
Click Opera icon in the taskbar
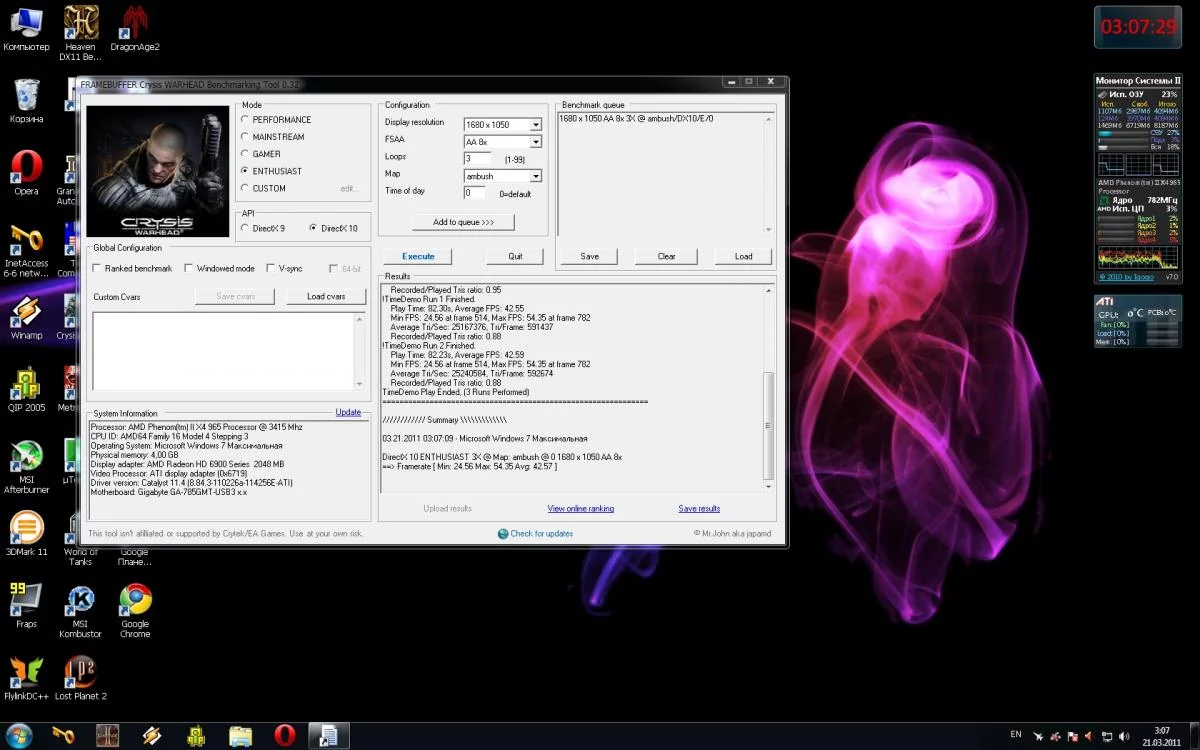click(283, 736)
